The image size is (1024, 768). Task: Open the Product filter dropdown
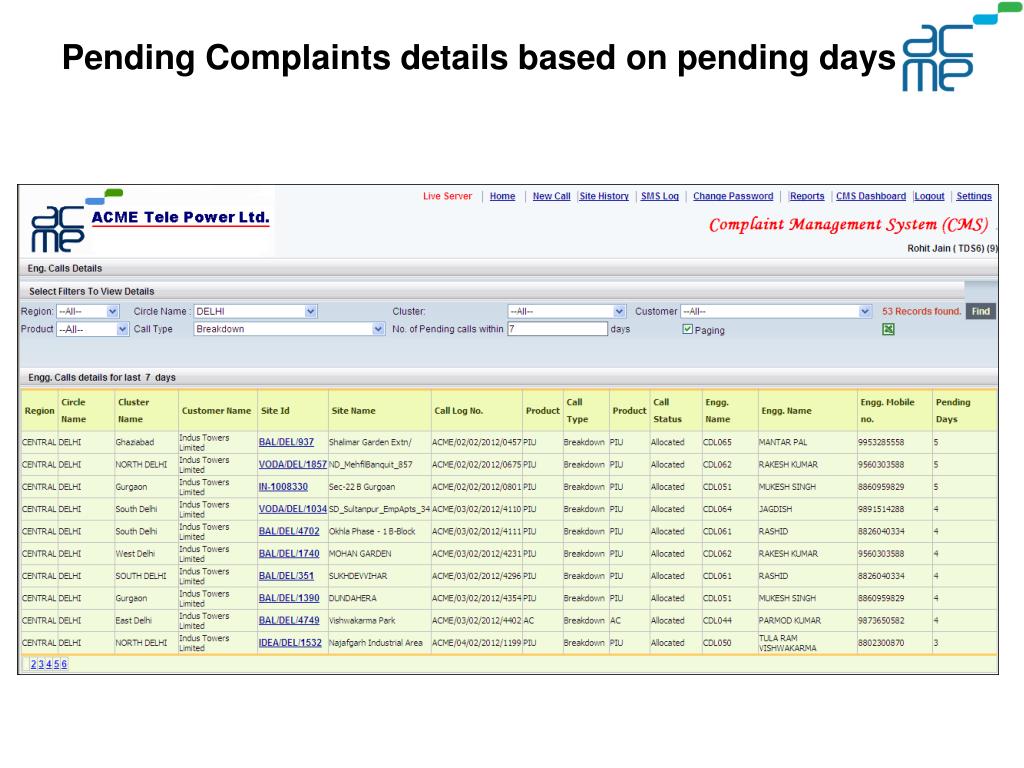click(92, 329)
